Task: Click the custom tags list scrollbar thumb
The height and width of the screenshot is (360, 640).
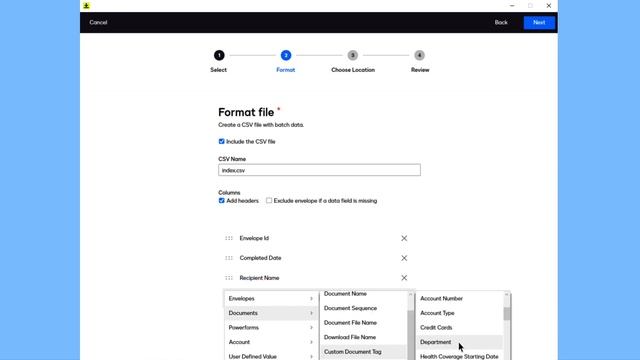Action: 507,313
